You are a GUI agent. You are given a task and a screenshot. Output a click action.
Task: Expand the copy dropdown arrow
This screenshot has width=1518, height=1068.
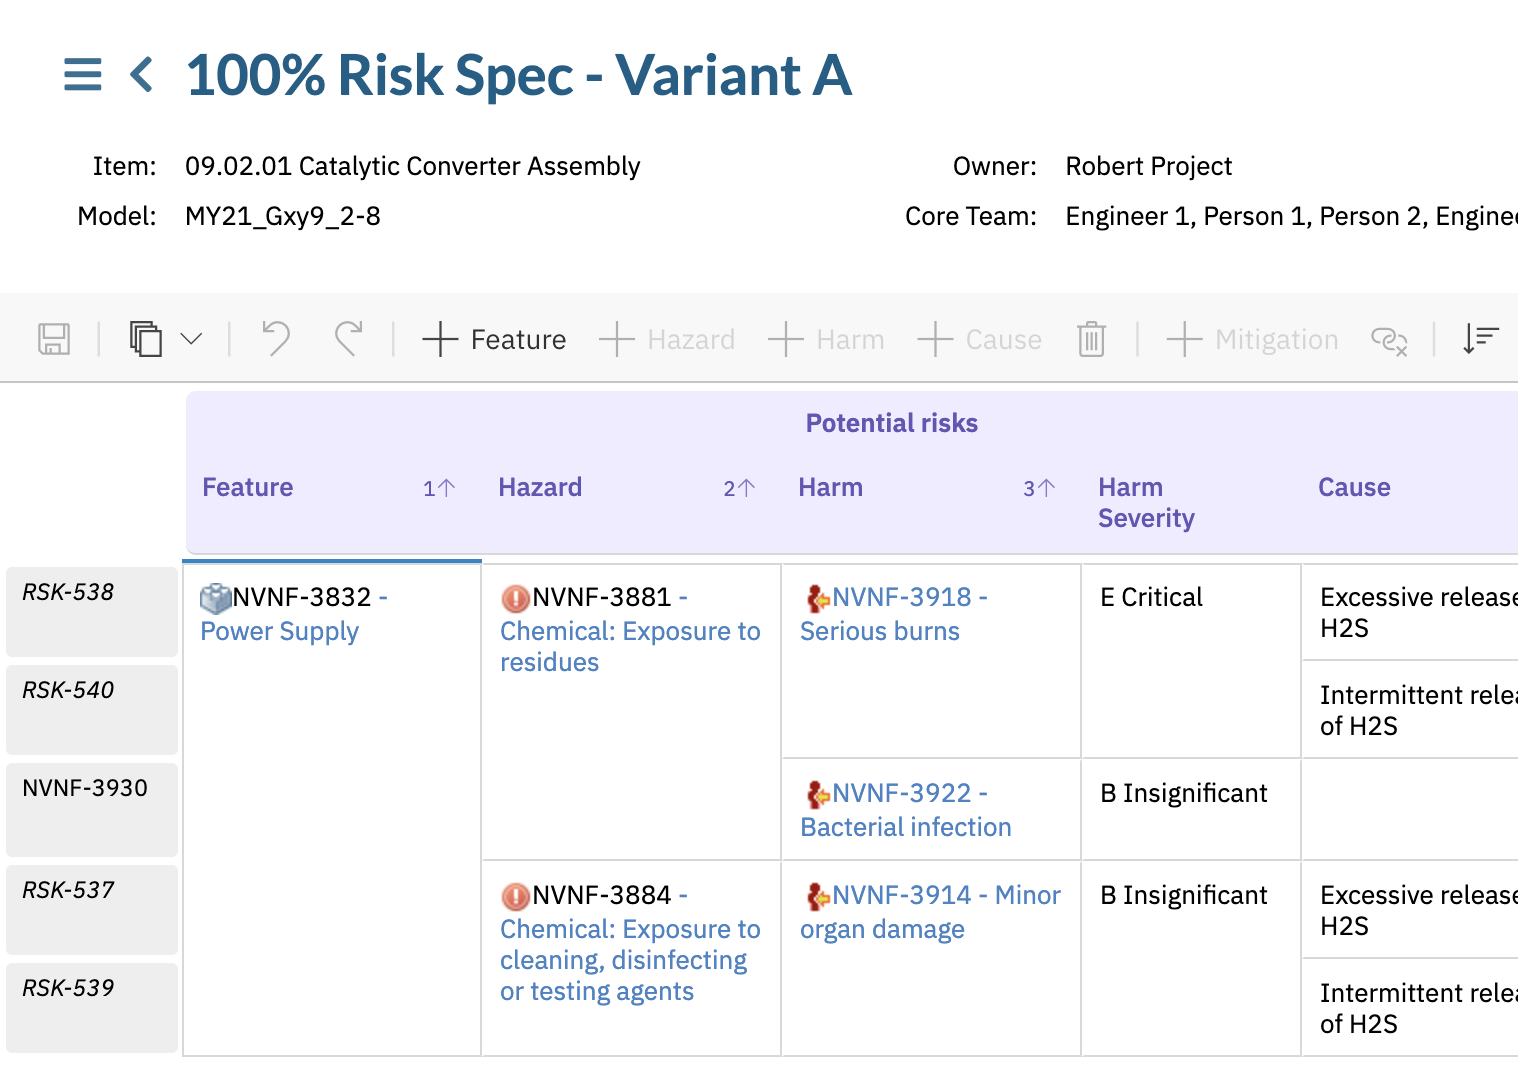[192, 340]
